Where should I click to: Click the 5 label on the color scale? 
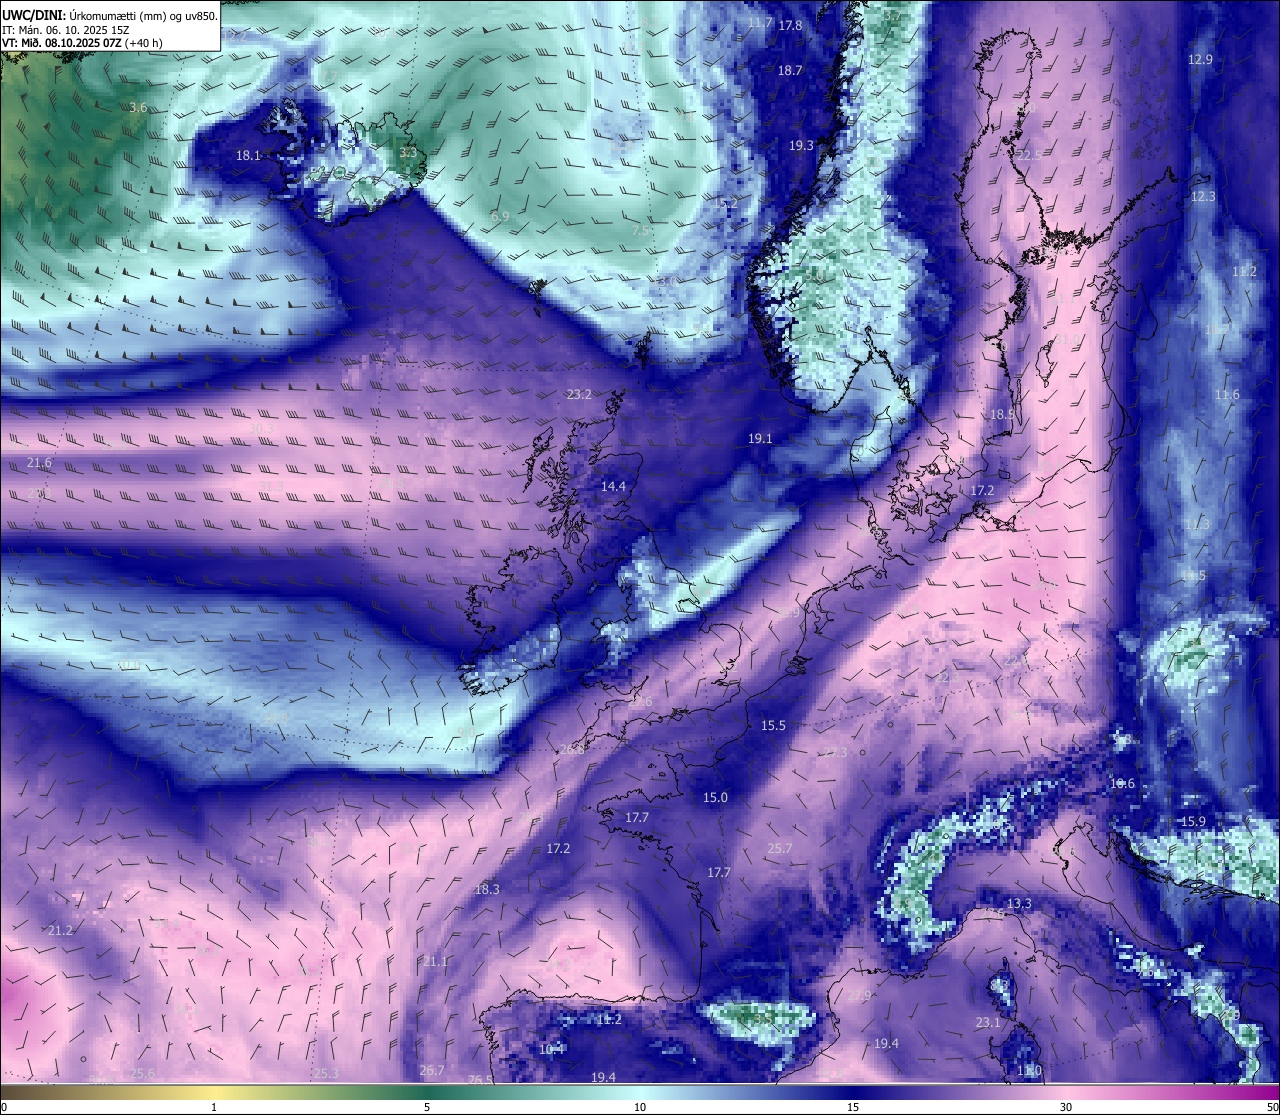tap(427, 1107)
